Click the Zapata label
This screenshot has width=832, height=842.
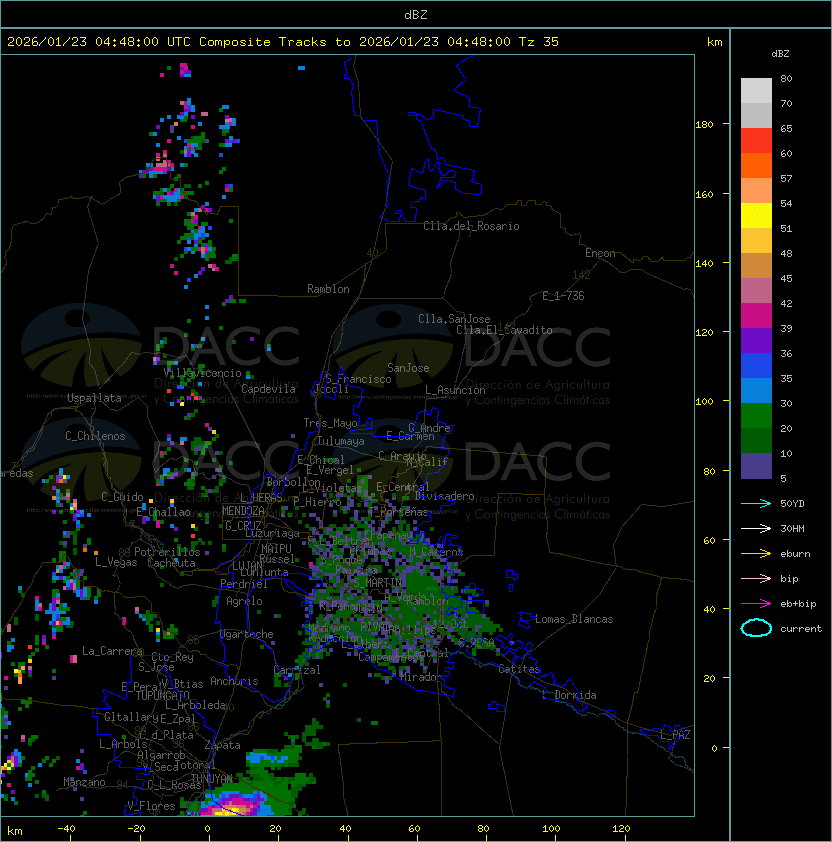pos(222,745)
